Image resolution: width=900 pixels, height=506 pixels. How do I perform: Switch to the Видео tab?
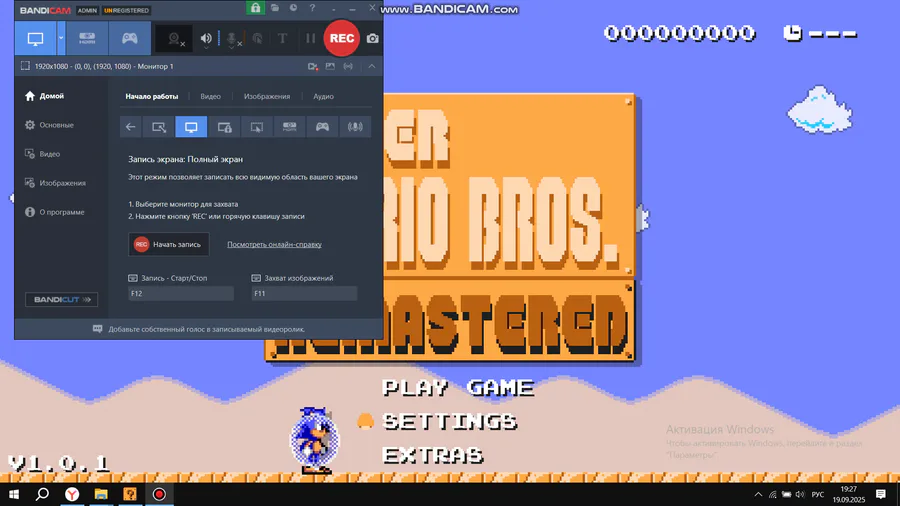(x=211, y=96)
